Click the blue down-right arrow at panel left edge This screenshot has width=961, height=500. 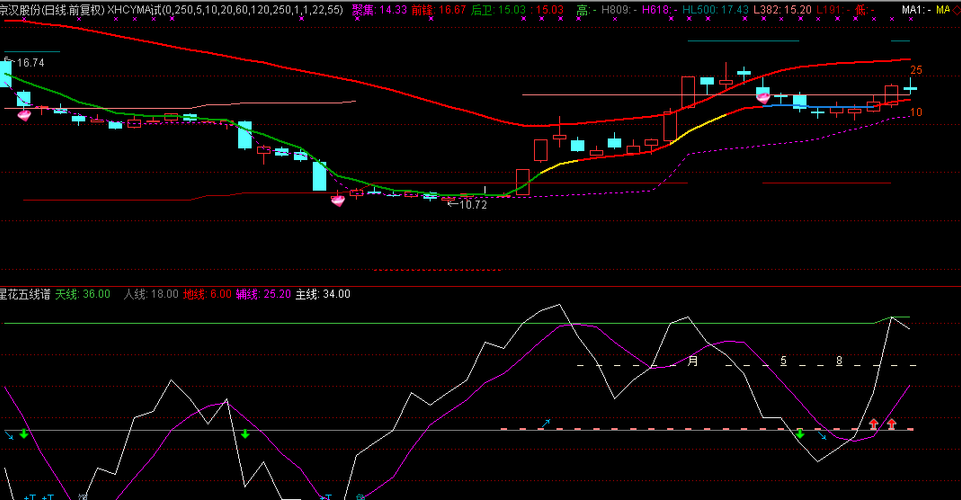pos(9,436)
